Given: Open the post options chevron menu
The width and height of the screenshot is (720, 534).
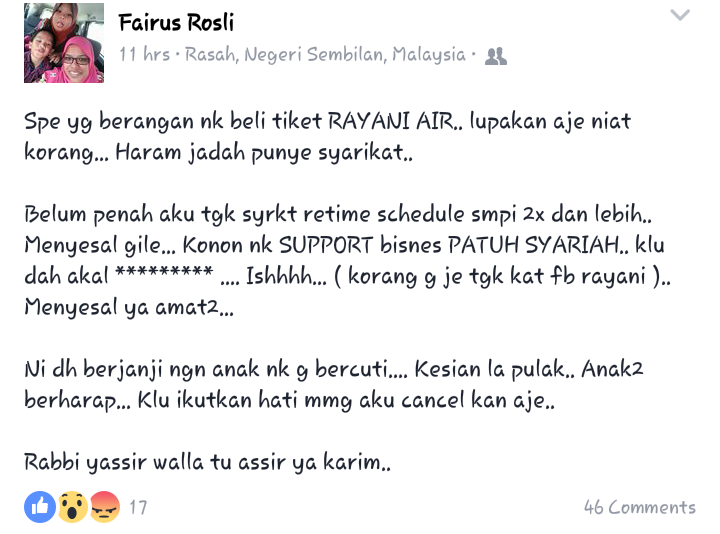Looking at the screenshot, I should coord(680,15).
